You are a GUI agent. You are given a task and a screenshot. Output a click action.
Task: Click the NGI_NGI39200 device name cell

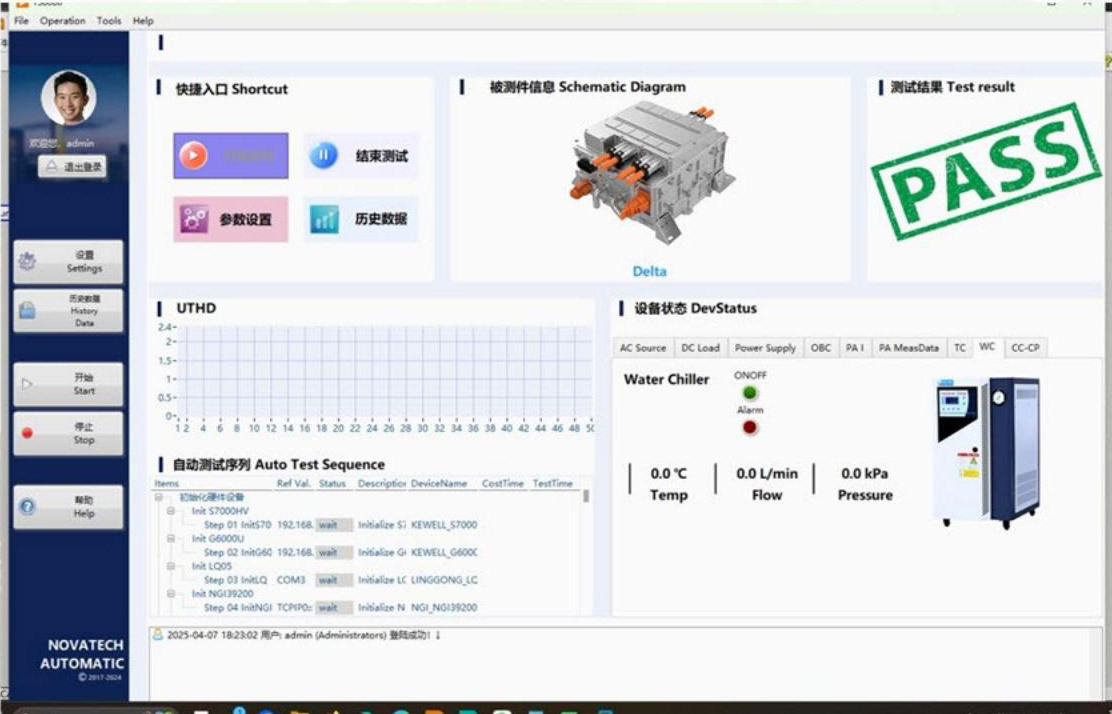coord(444,608)
